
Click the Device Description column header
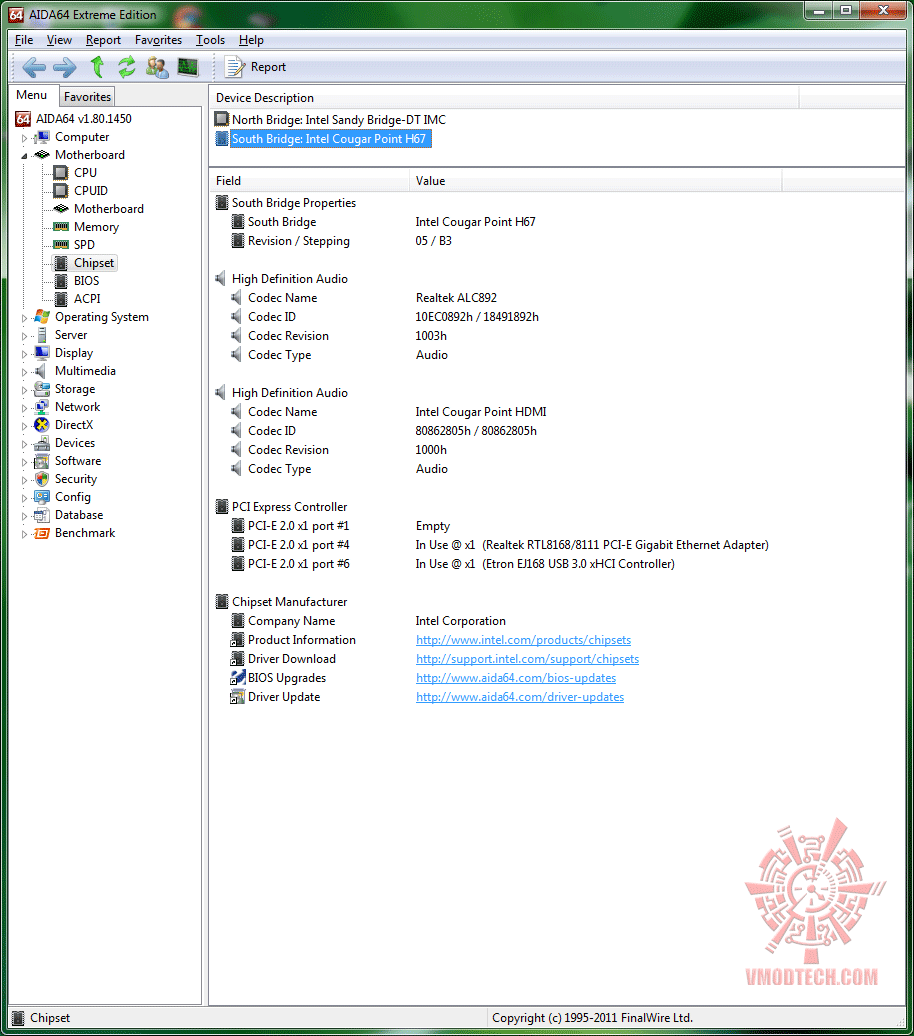click(504, 98)
